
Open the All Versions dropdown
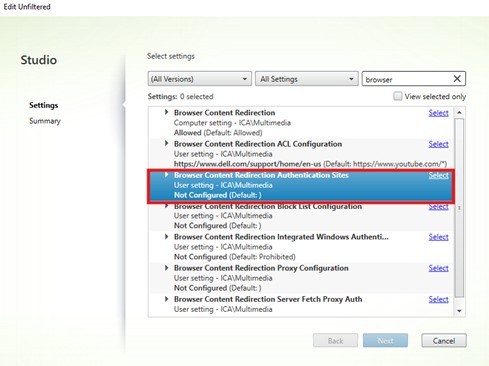(200, 79)
